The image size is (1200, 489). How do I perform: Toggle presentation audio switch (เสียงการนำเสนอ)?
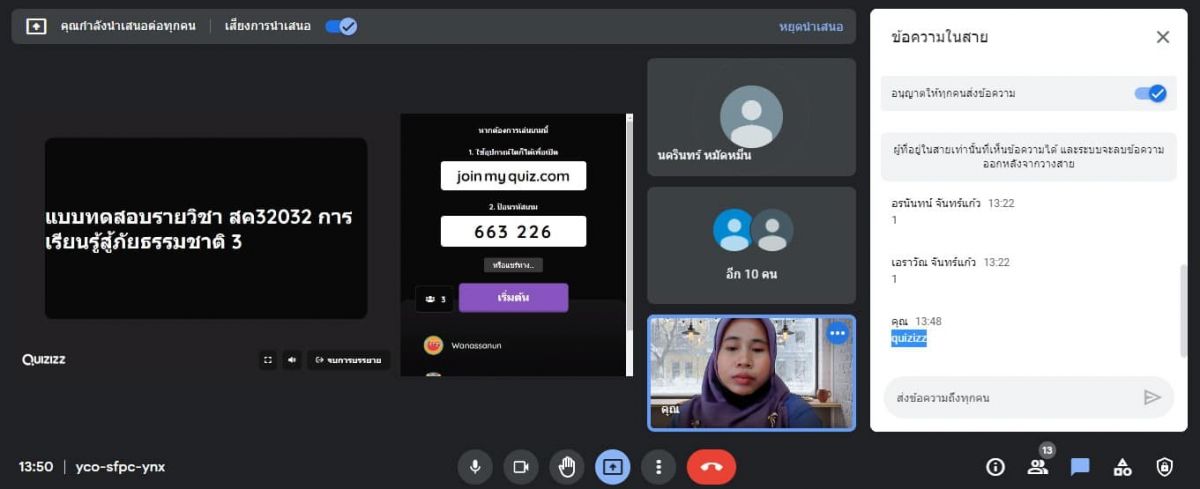click(341, 27)
